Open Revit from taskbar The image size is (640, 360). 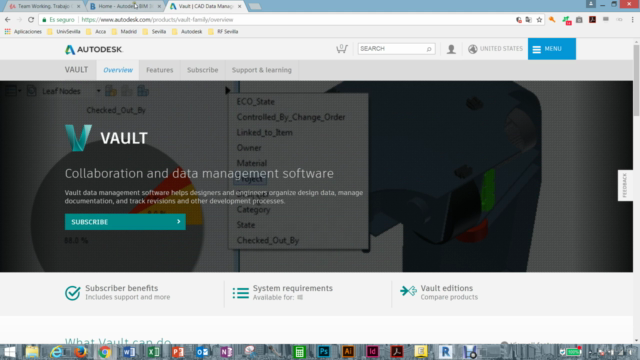click(445, 352)
